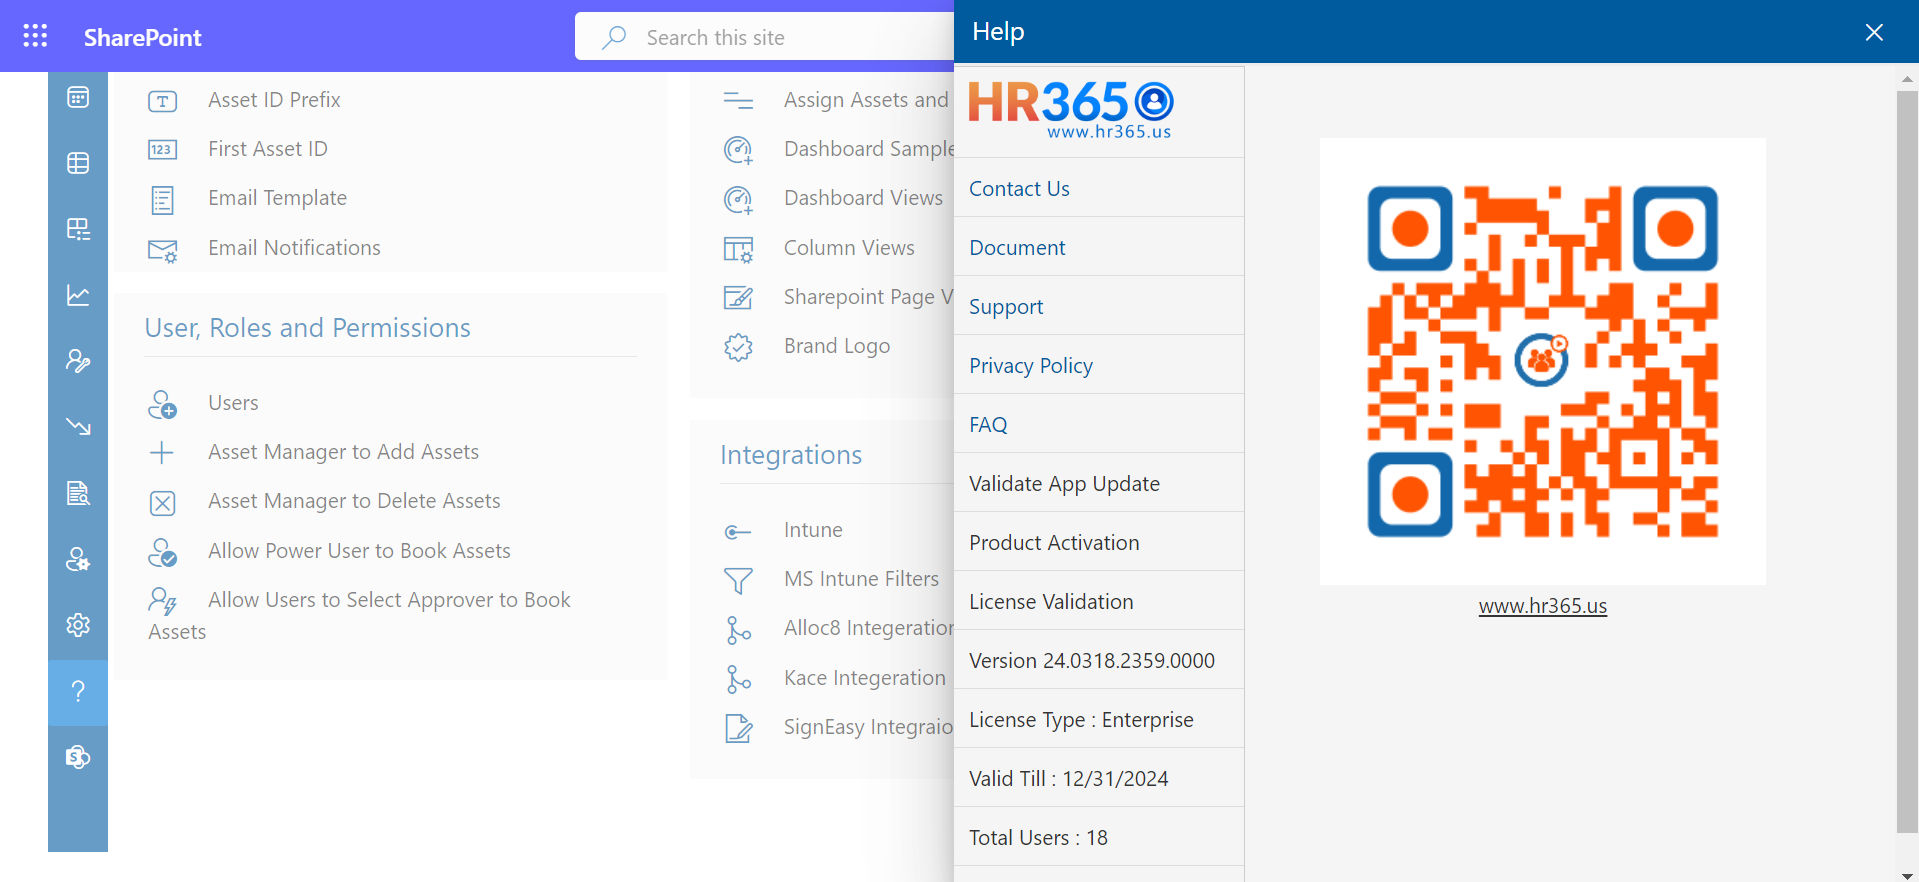Open Dashboard Sample setting
This screenshot has height=882, width=1919.
point(869,149)
